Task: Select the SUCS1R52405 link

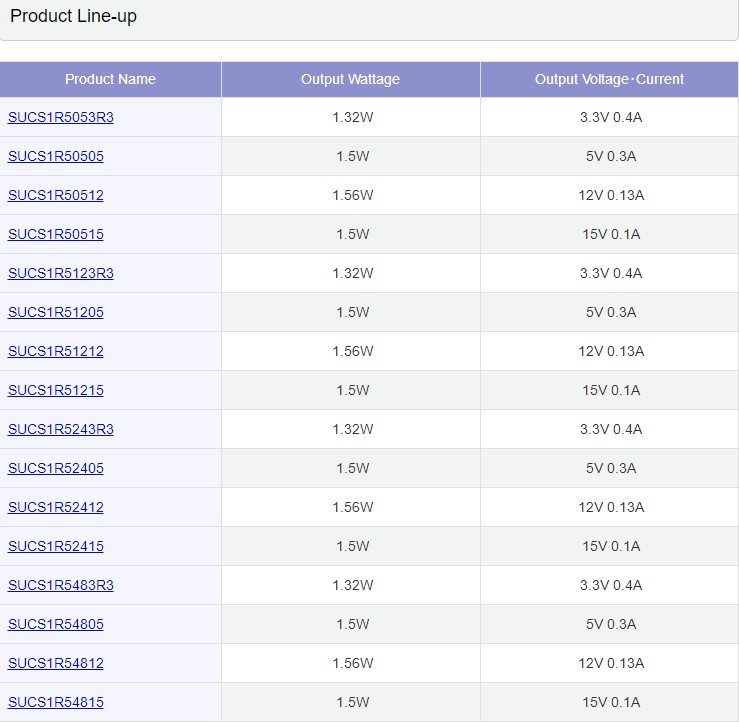Action: 55,468
